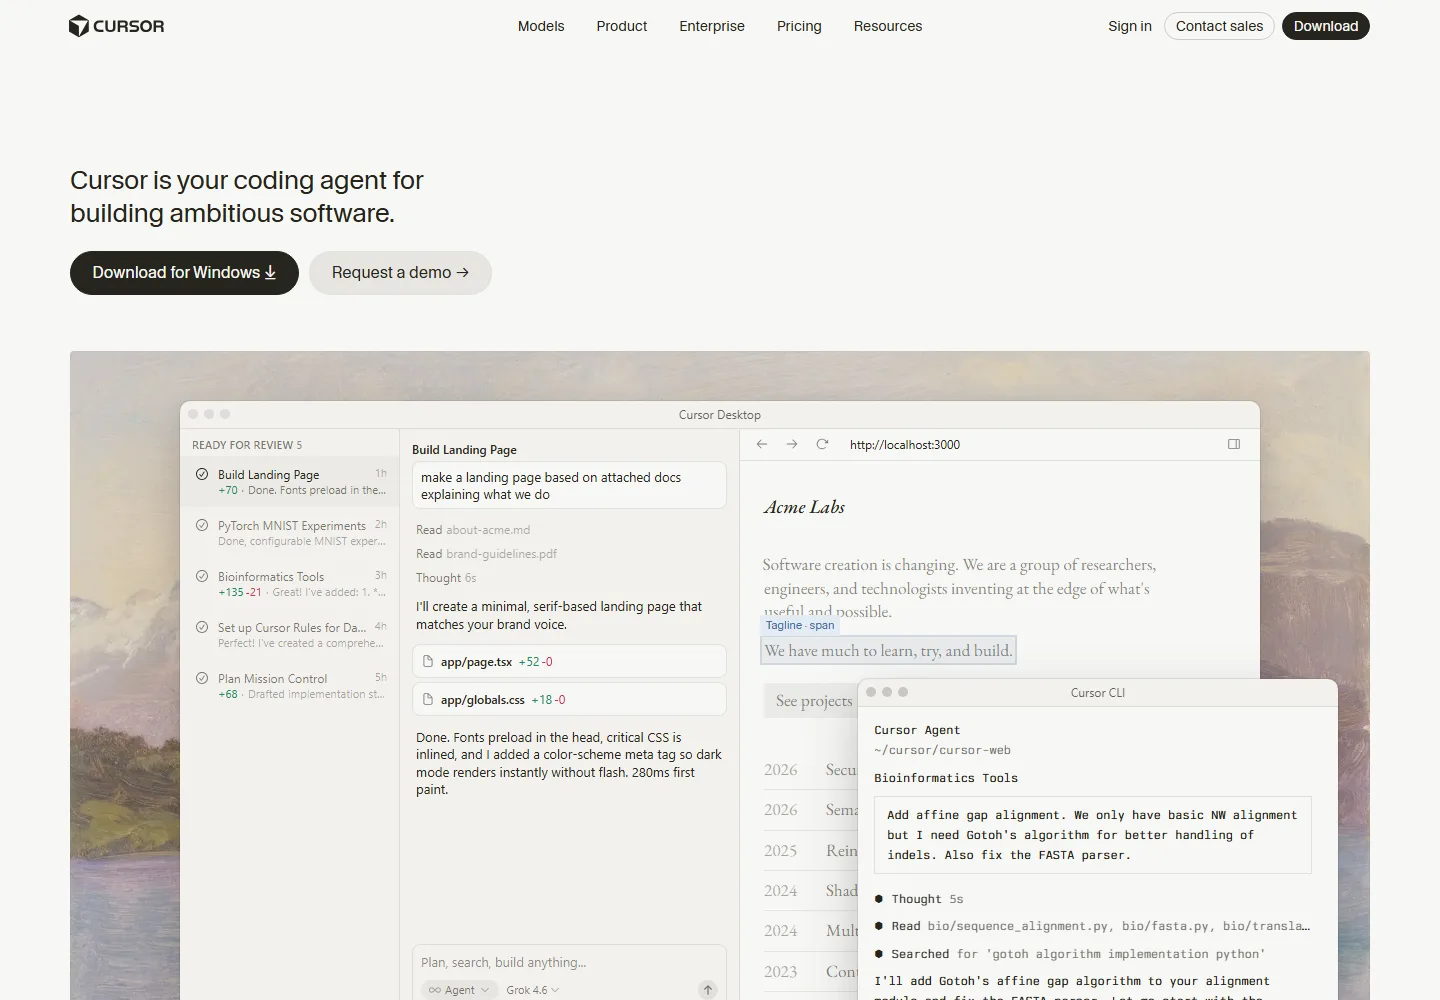
Task: Click Download for Windows button
Action: click(184, 273)
